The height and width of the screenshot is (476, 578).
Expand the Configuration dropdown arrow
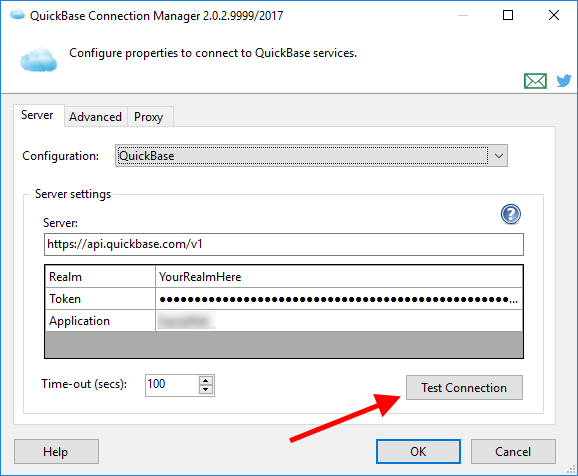pyautogui.click(x=499, y=156)
